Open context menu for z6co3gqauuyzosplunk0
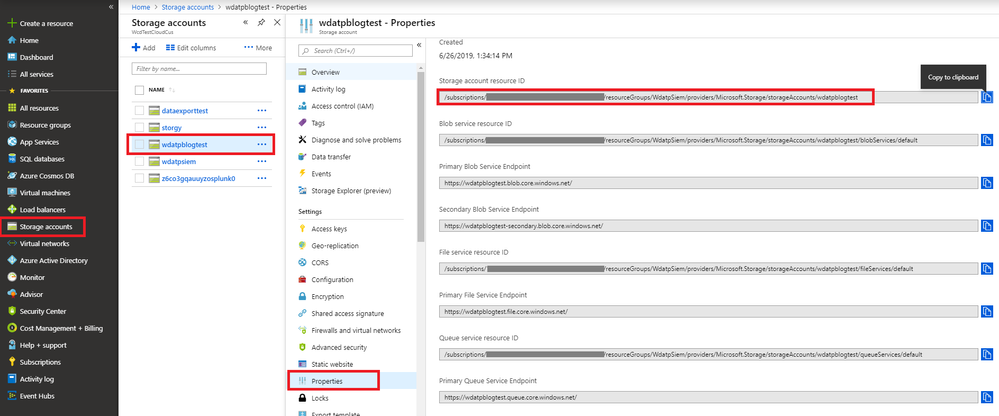The width and height of the screenshot is (999, 416). point(261,178)
